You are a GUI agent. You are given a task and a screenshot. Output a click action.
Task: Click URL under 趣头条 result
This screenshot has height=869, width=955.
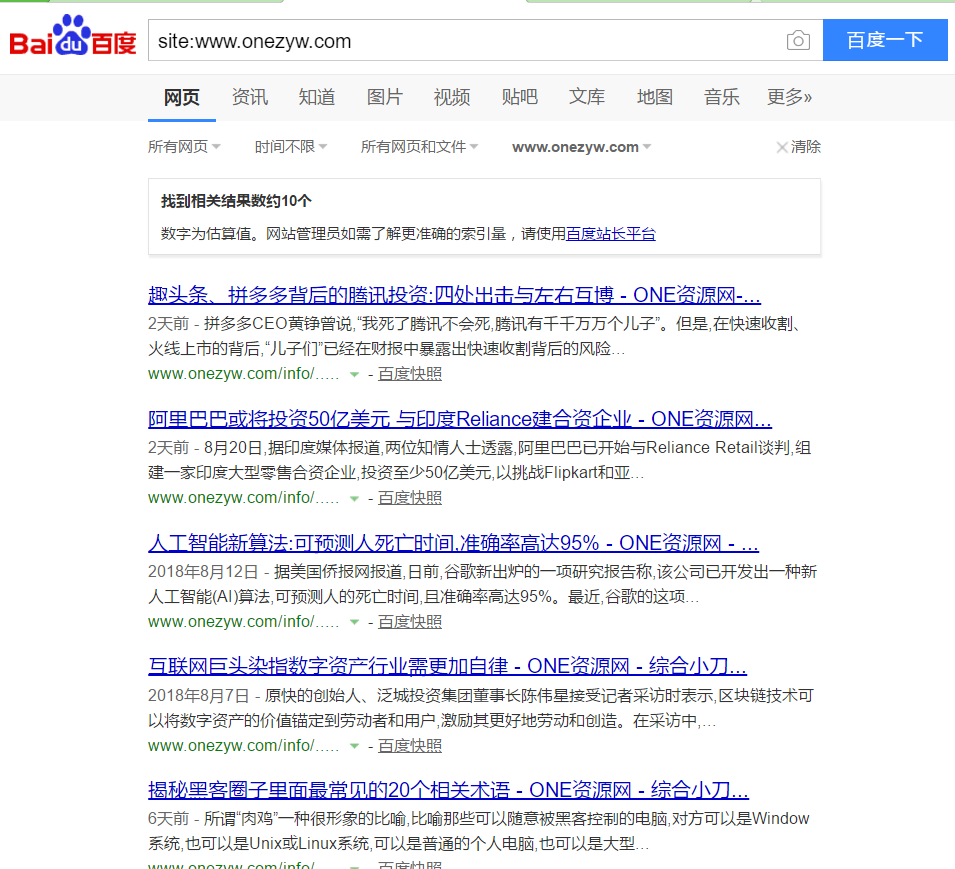point(244,374)
